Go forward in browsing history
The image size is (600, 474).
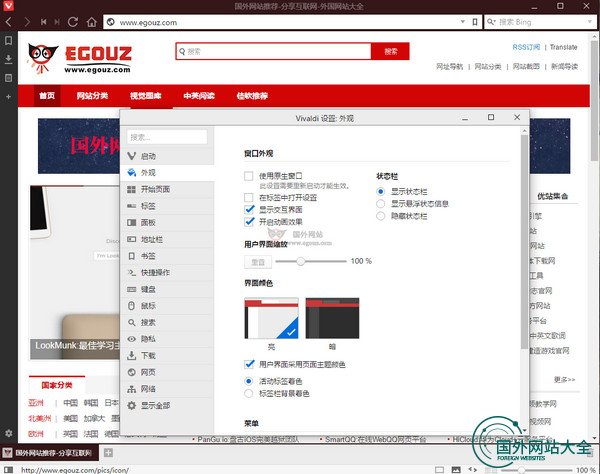point(27,22)
